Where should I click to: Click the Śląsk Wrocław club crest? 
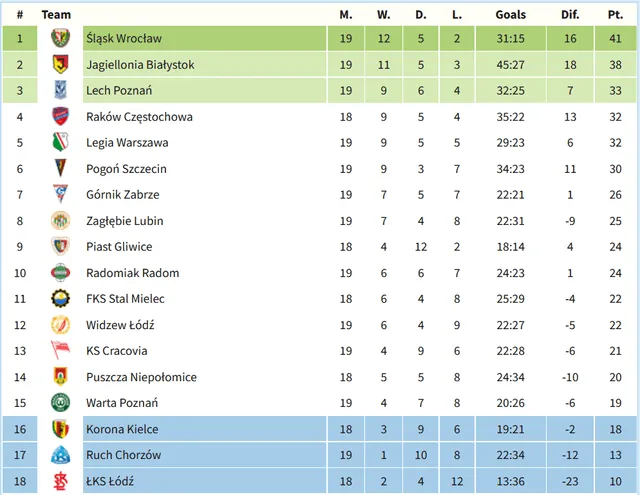pyautogui.click(x=60, y=39)
